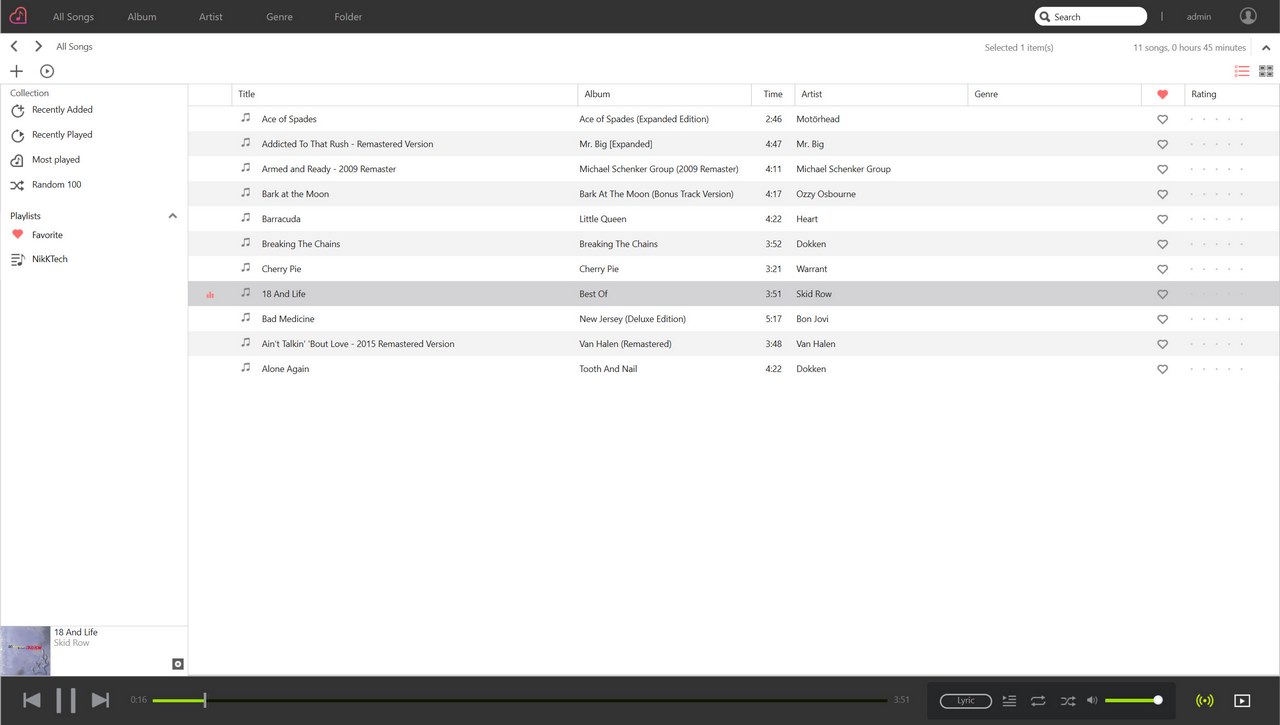Collapse the Playlists section
This screenshot has width=1280, height=725.
(x=172, y=216)
